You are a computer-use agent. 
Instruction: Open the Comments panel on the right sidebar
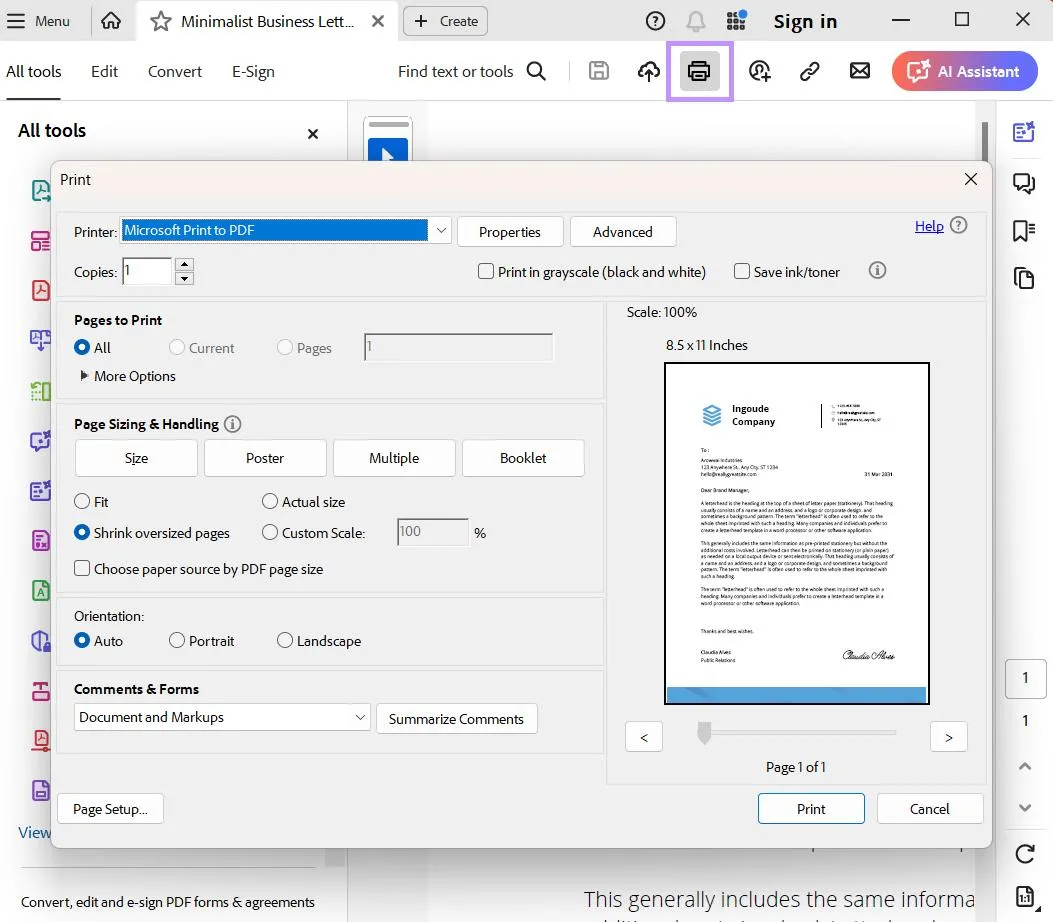1023,183
